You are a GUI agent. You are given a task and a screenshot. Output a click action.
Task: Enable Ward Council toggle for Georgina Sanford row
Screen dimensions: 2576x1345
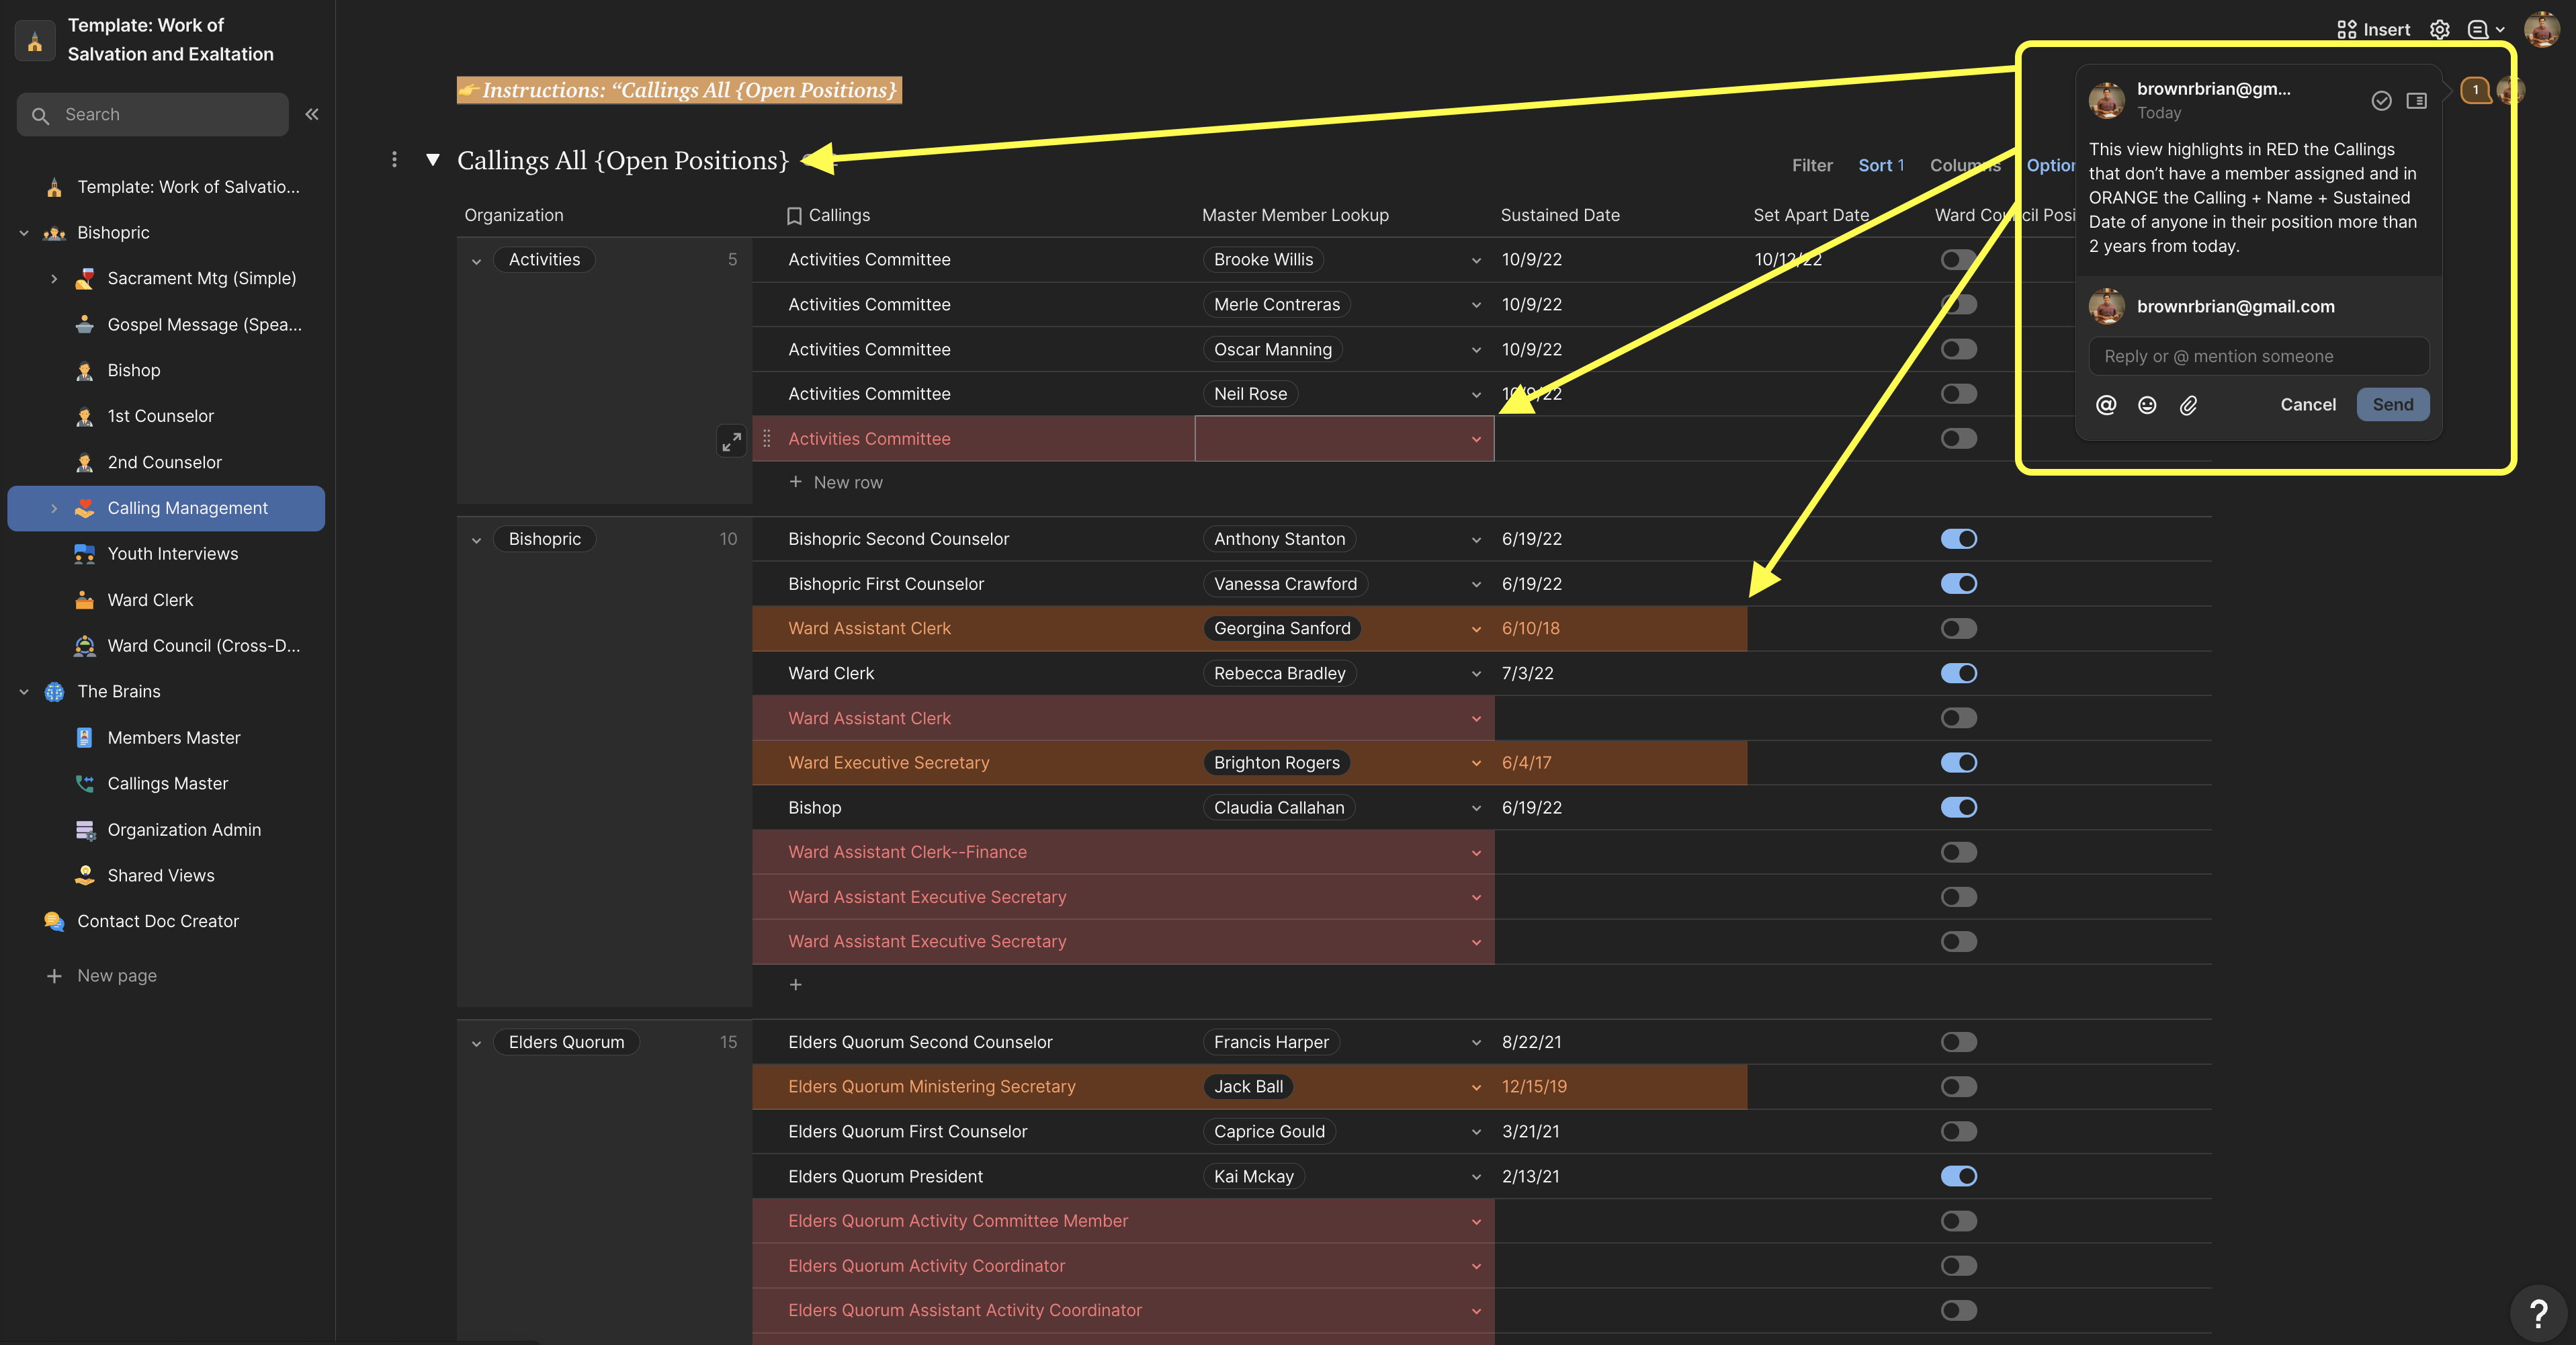coord(1958,629)
